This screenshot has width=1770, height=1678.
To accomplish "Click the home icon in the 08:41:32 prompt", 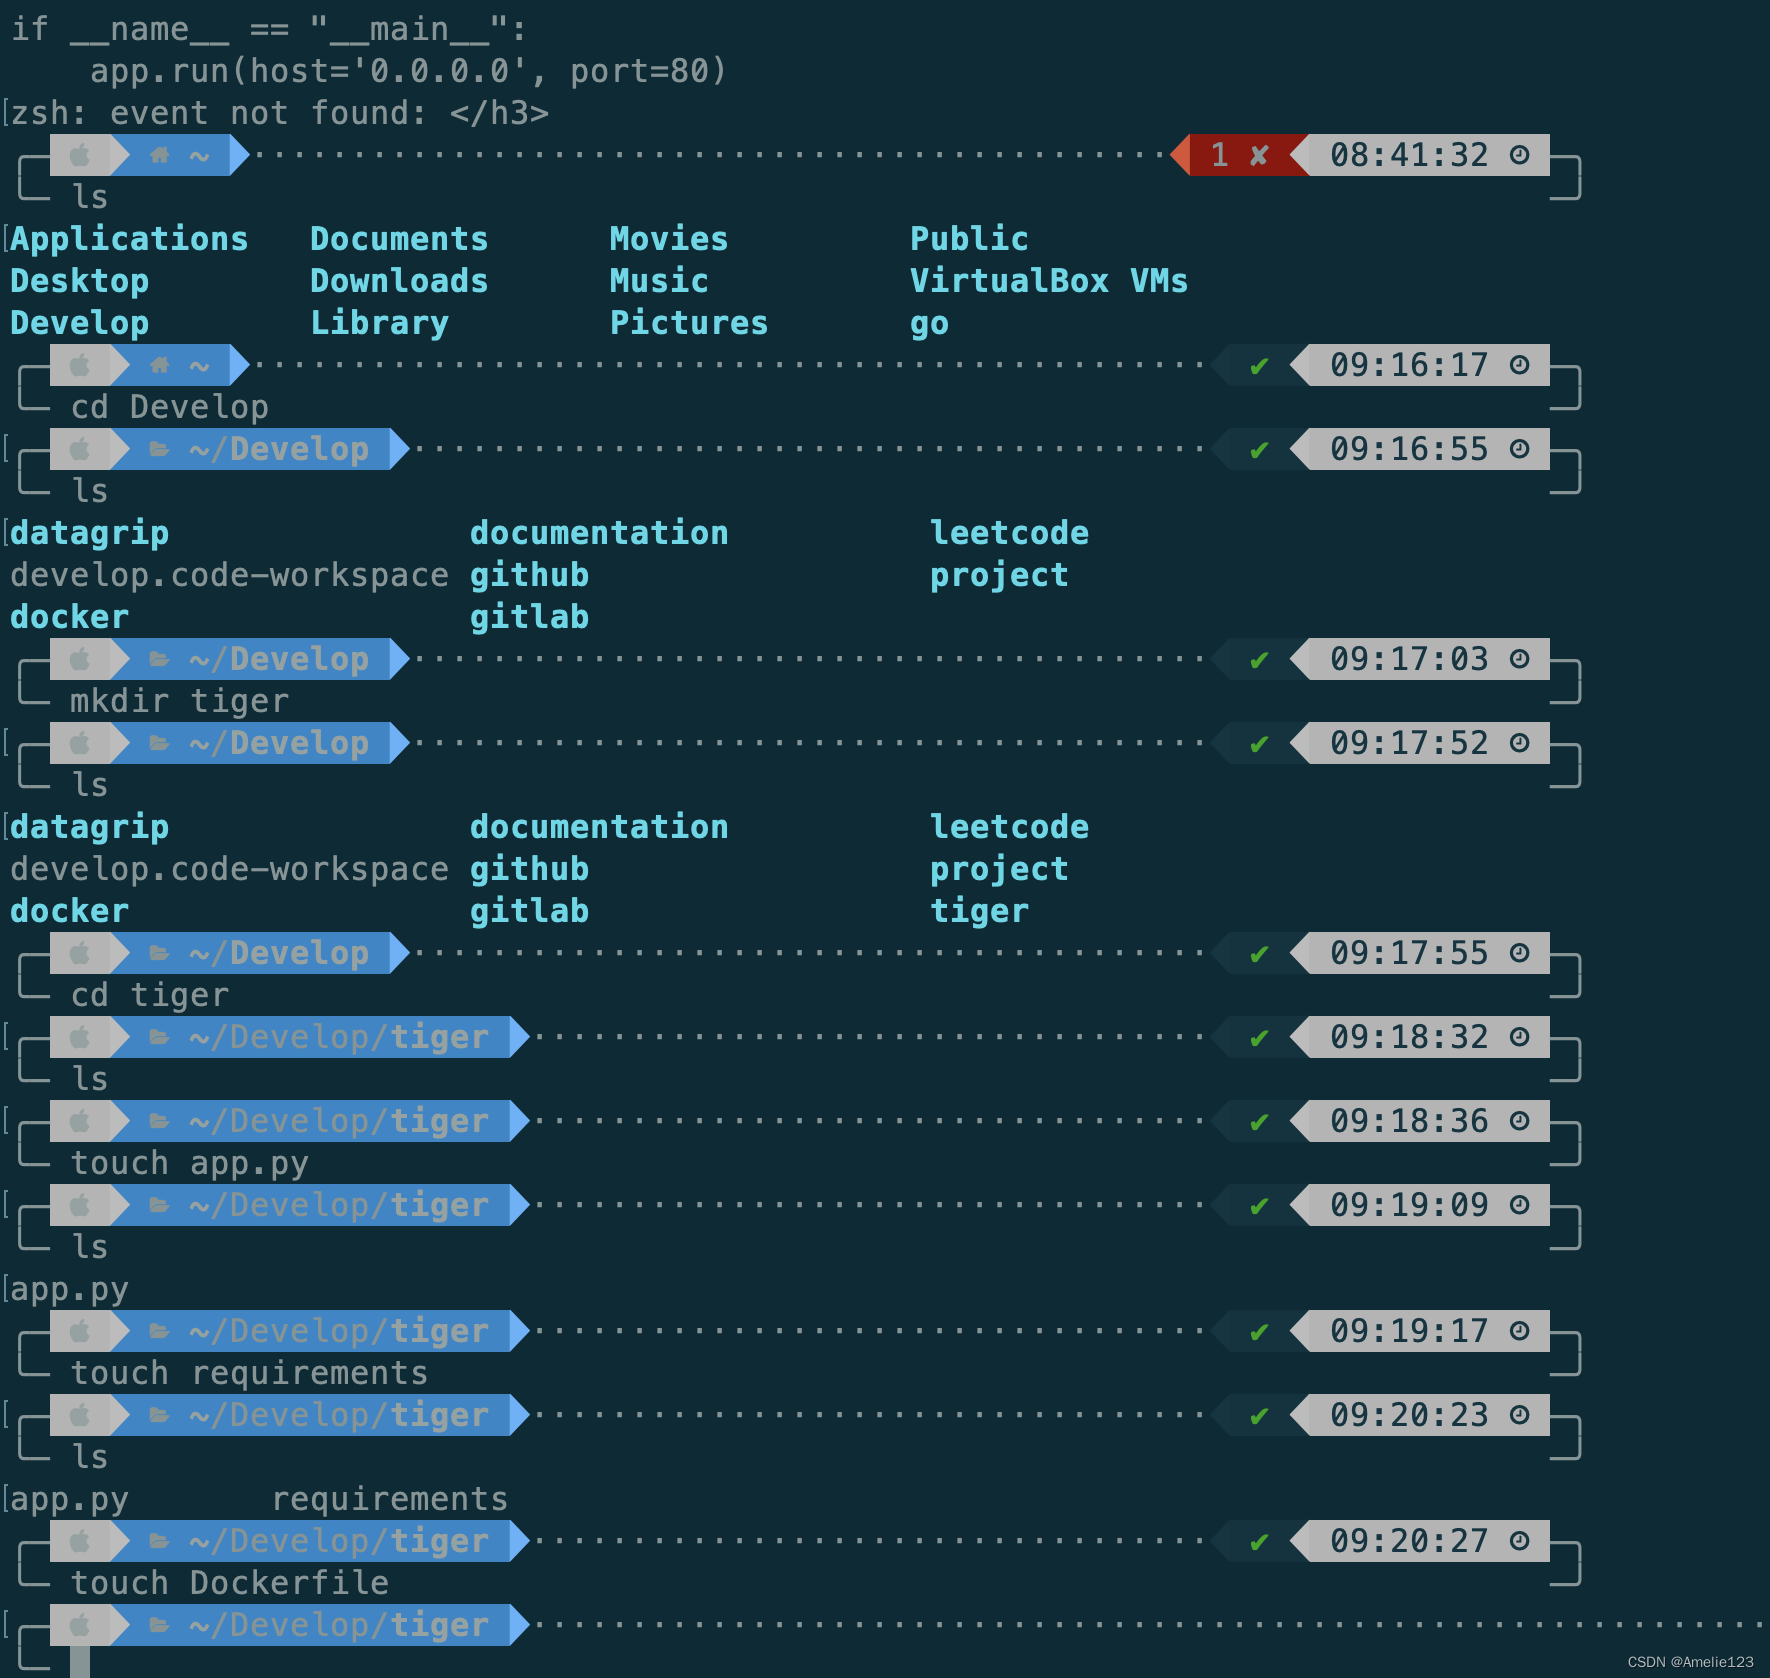I will (x=160, y=155).
